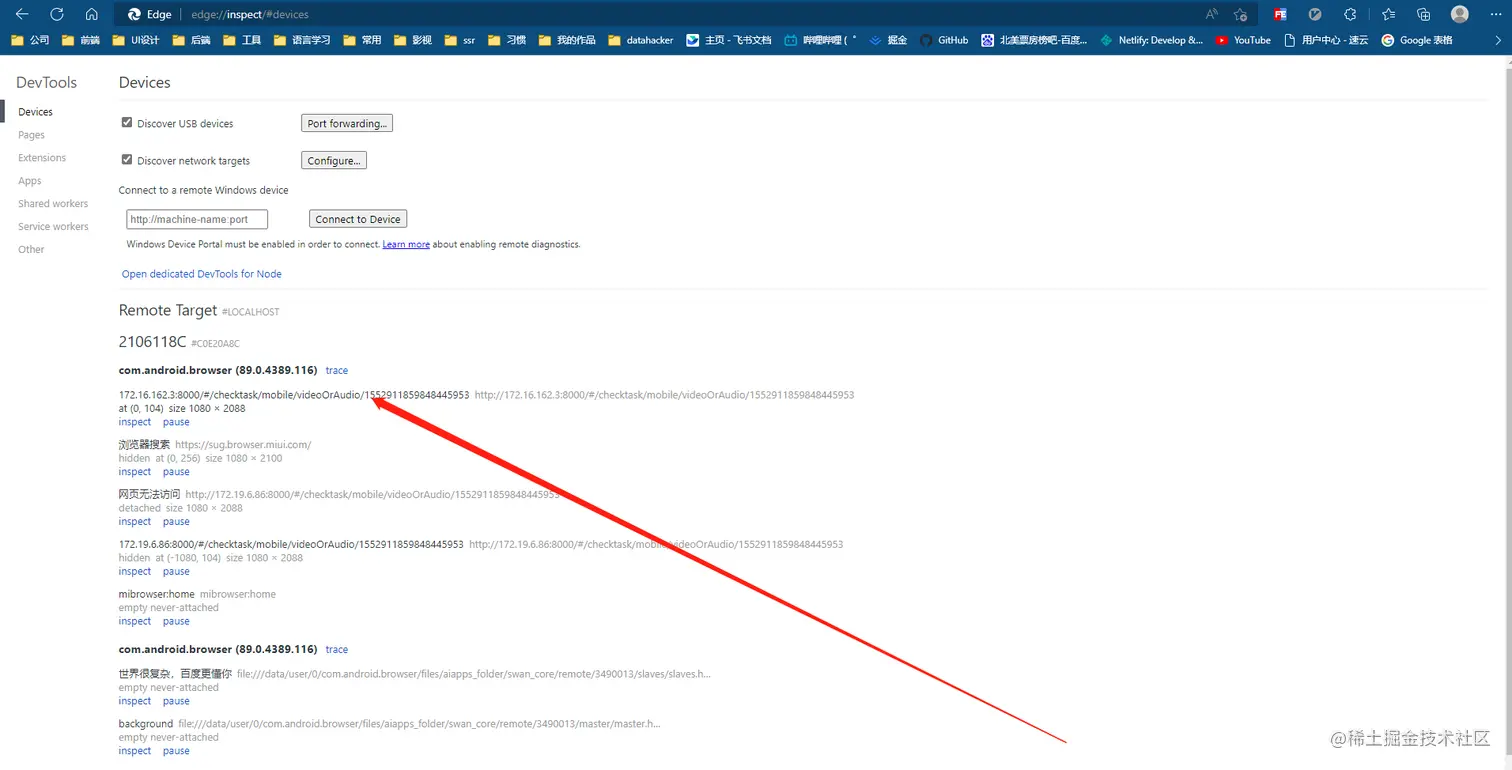Switch to Service workers in sidebar
Screen dimensions: 1512x770
(53, 226)
